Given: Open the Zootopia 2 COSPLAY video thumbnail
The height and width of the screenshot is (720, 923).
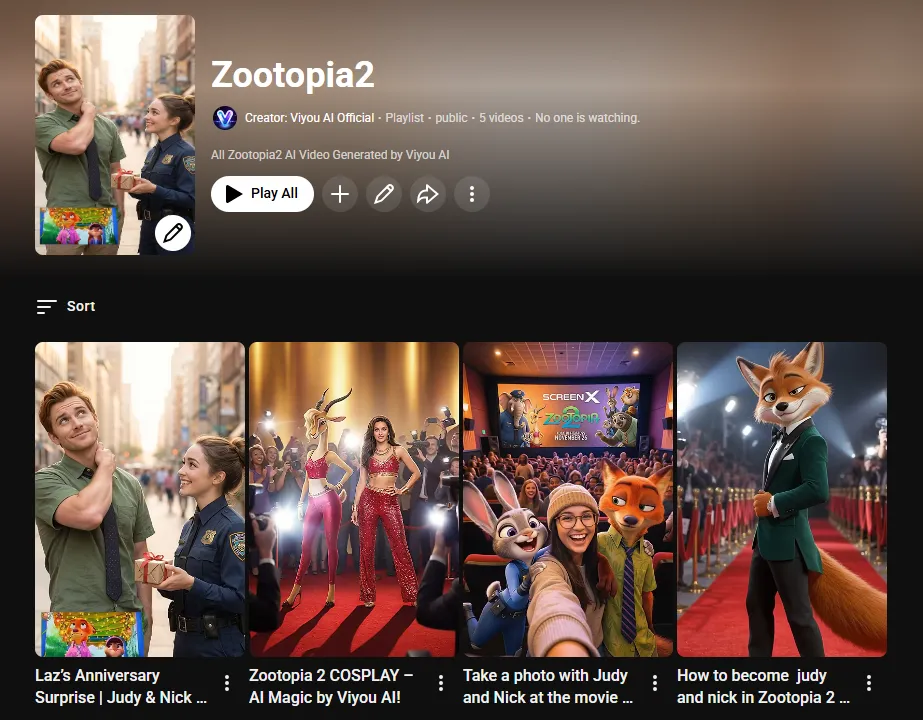Looking at the screenshot, I should point(354,498).
